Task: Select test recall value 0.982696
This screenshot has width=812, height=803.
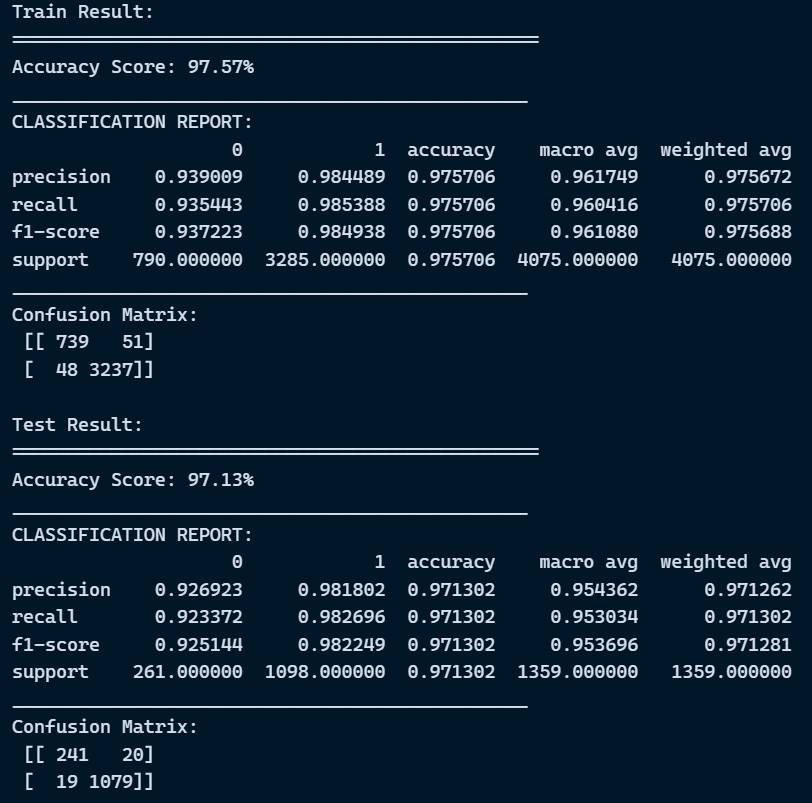Action: point(342,617)
